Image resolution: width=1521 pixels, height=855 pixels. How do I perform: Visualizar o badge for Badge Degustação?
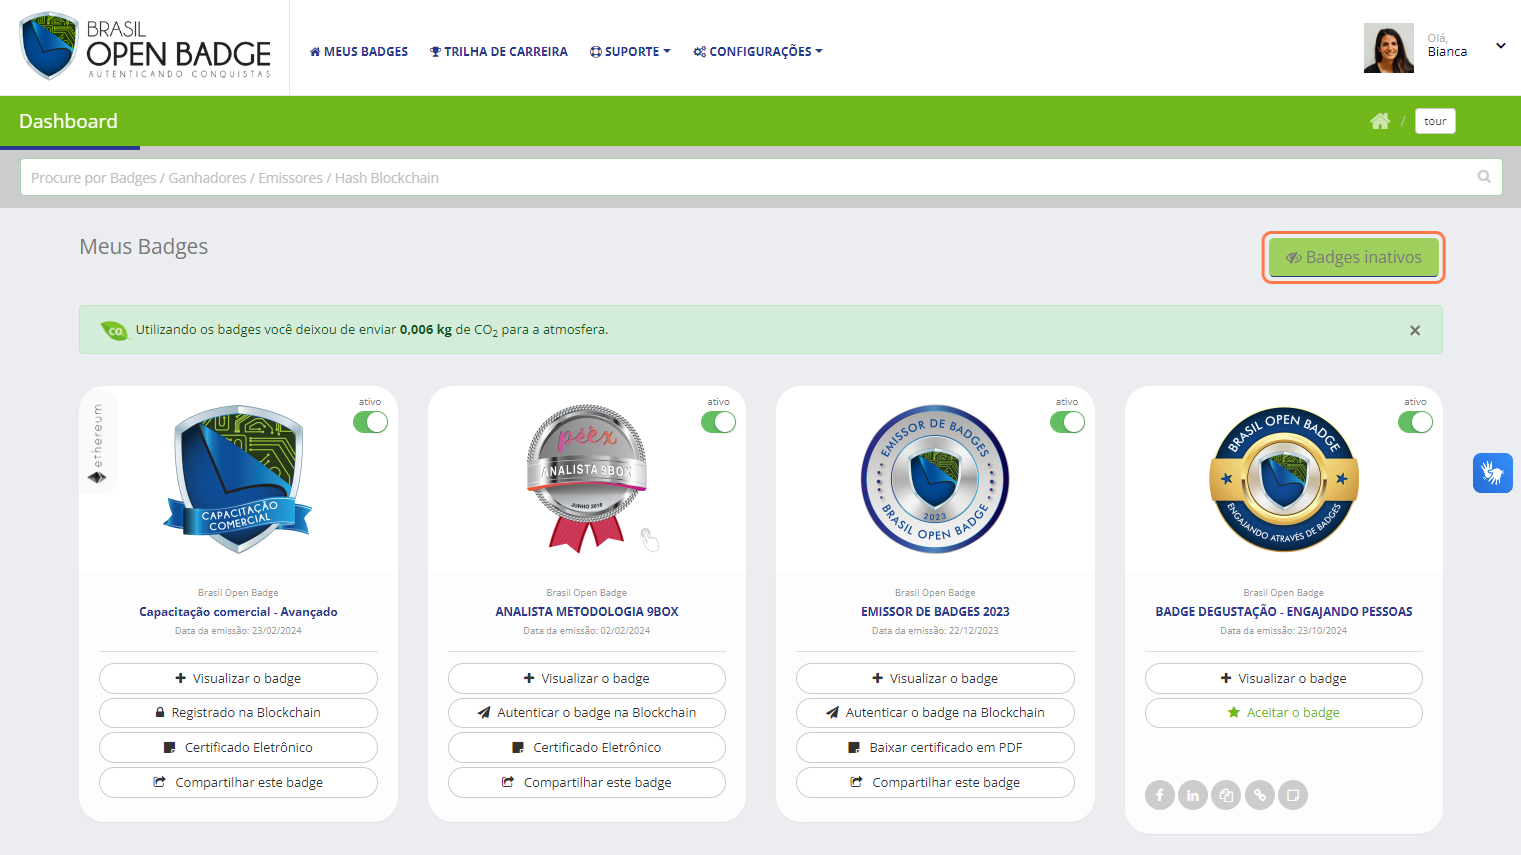(x=1284, y=678)
